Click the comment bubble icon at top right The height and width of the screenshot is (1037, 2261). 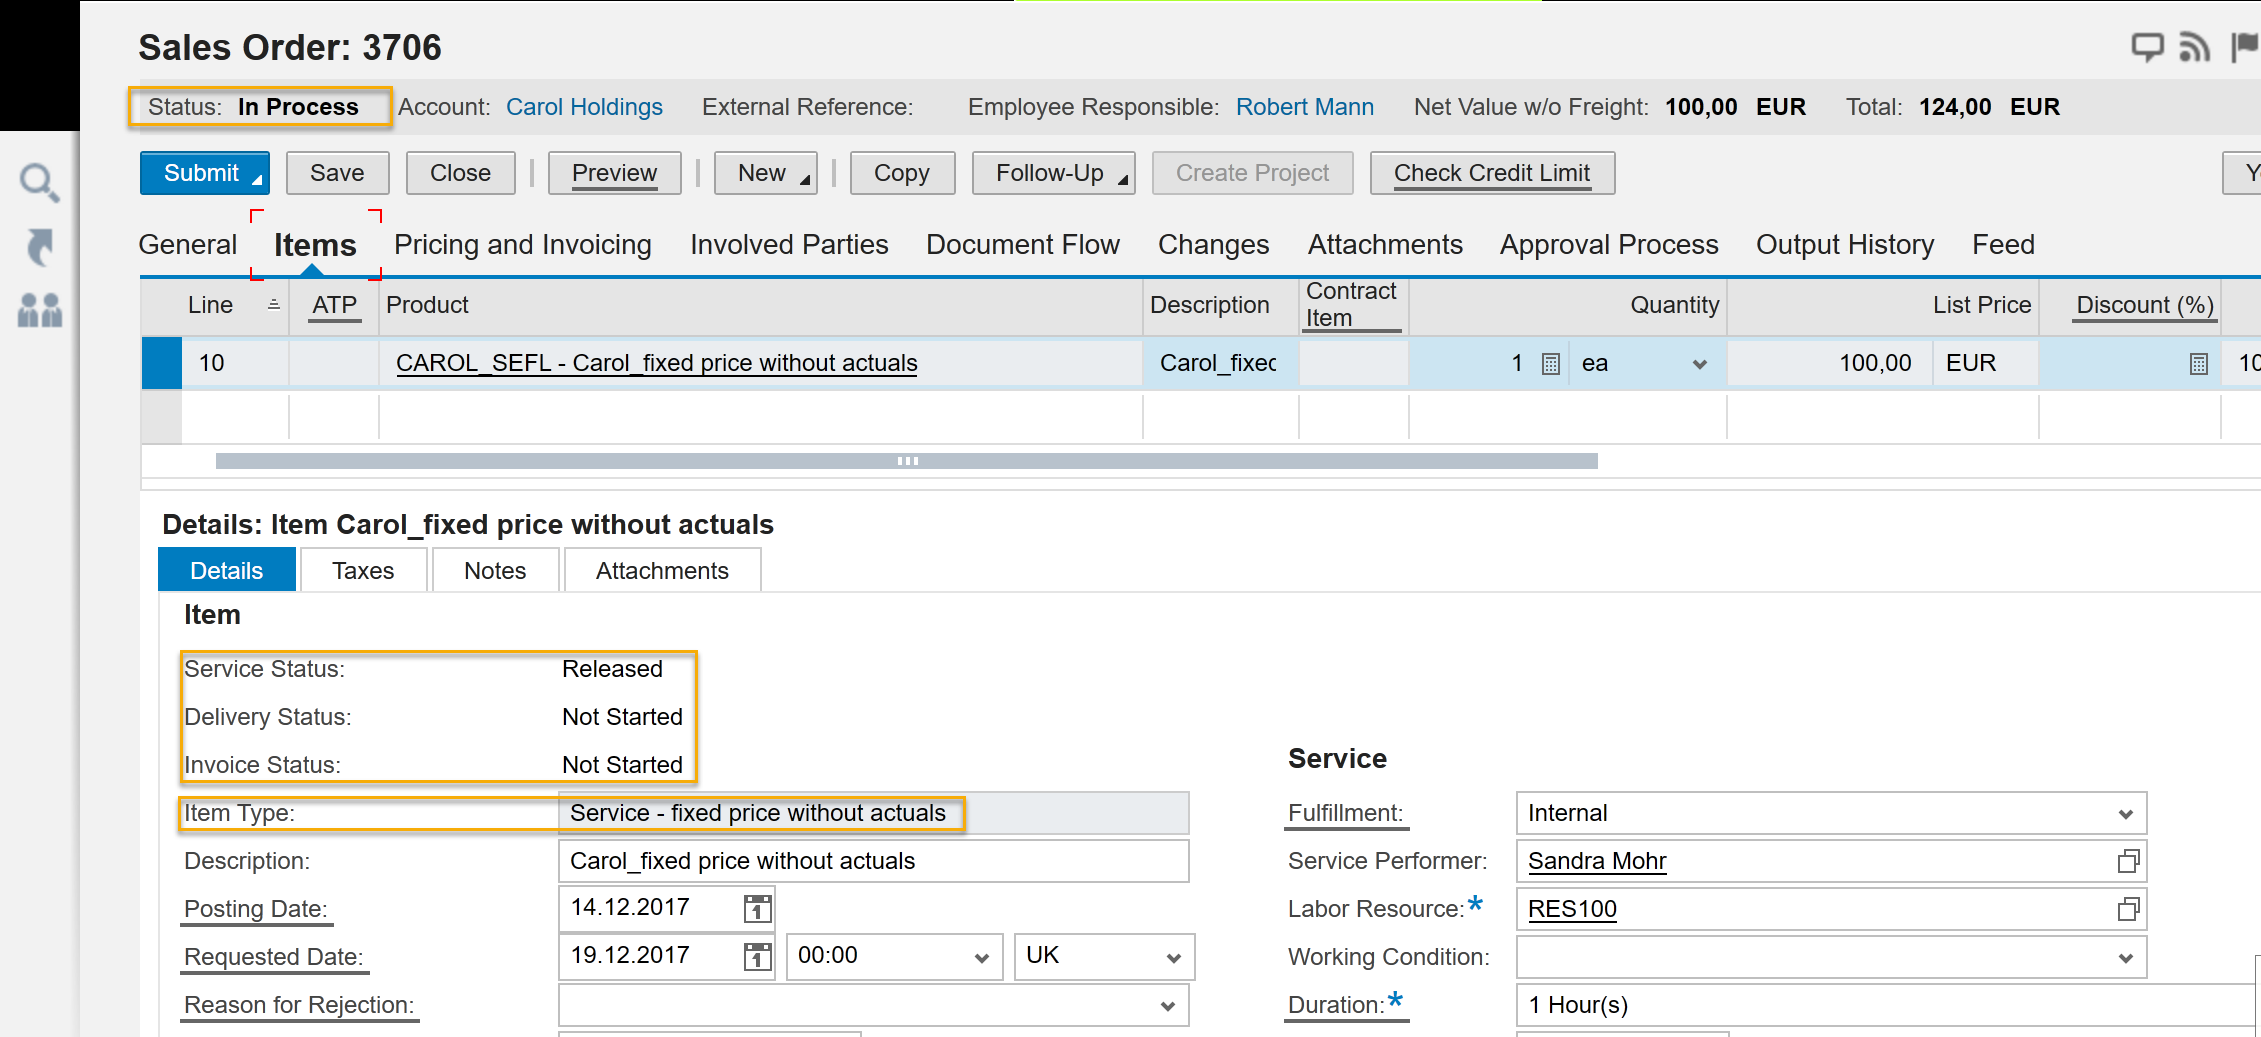pyautogui.click(x=2147, y=47)
